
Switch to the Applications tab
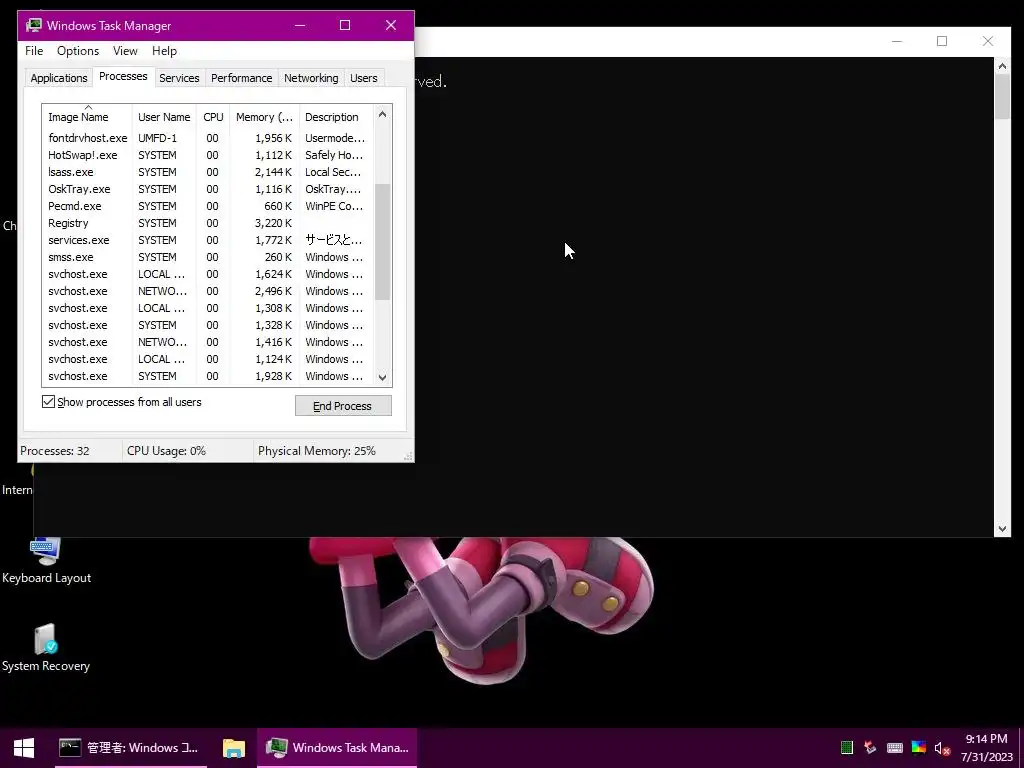(x=59, y=78)
